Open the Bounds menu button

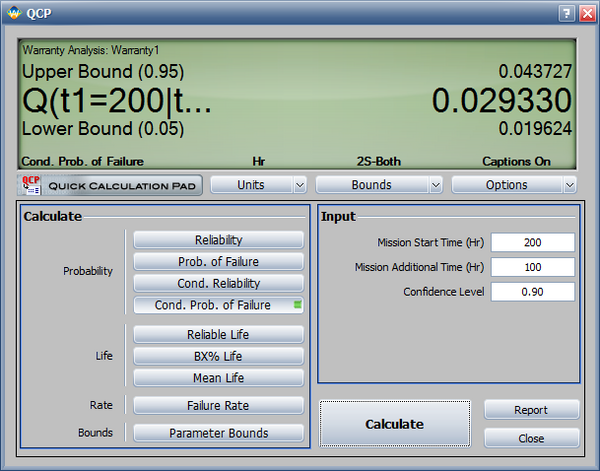(x=371, y=185)
